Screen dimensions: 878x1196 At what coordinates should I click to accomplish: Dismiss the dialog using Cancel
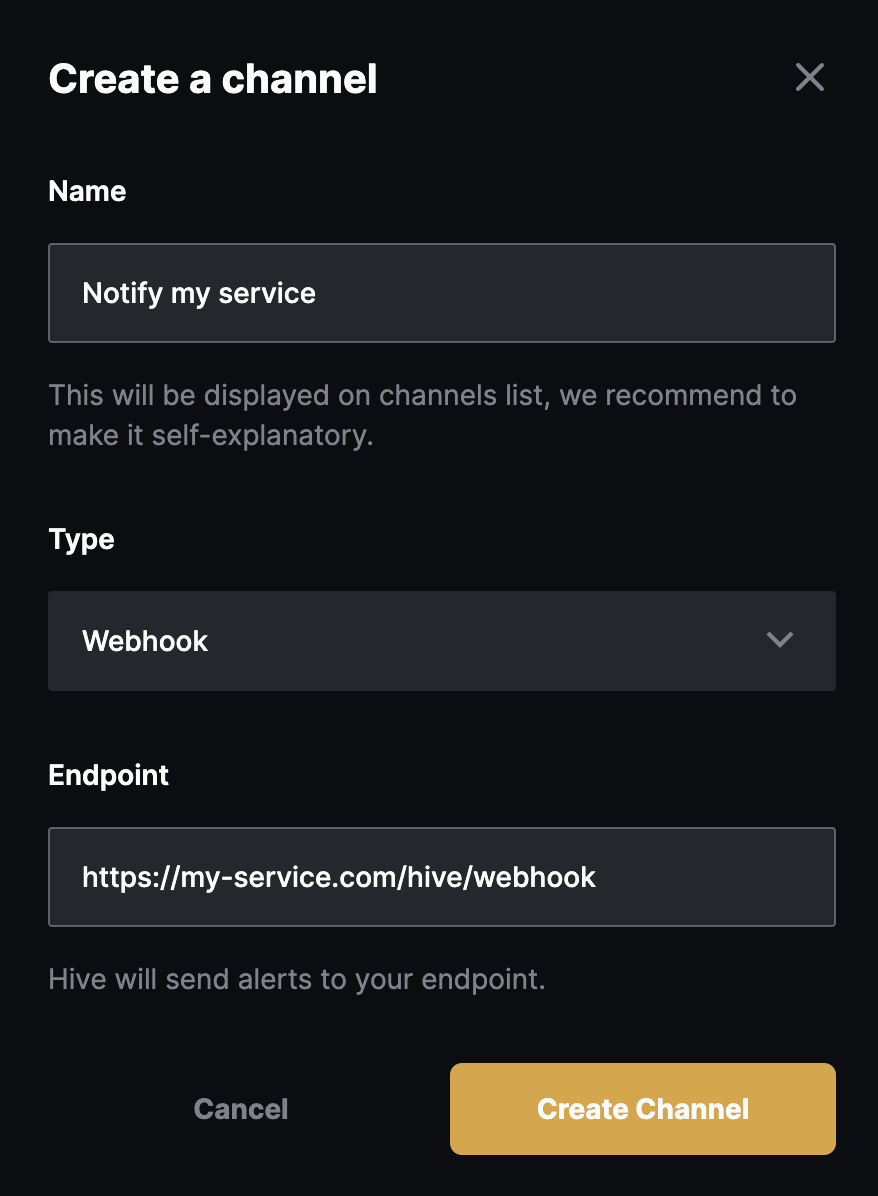[240, 1108]
